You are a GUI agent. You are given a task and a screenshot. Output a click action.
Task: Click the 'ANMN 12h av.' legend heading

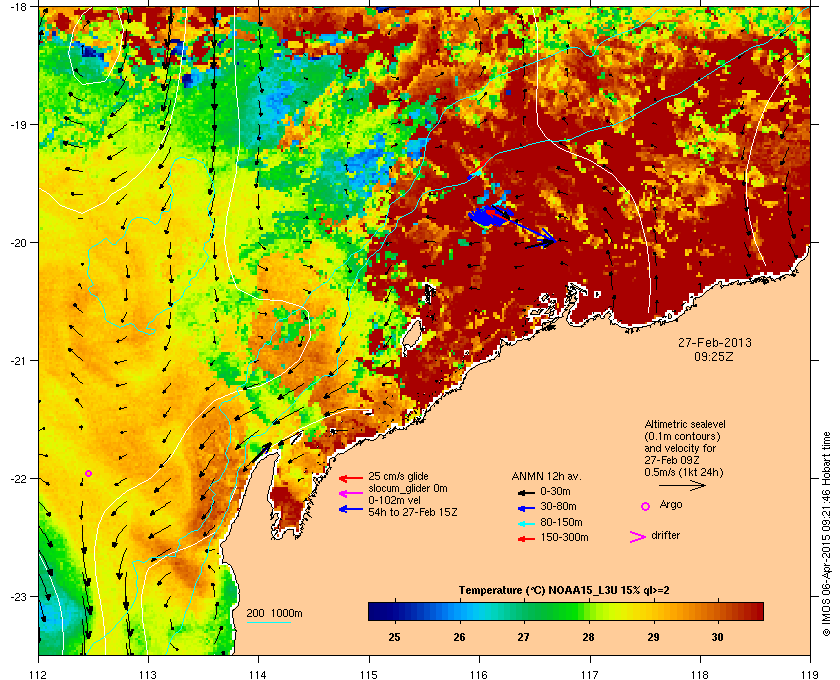[546, 476]
